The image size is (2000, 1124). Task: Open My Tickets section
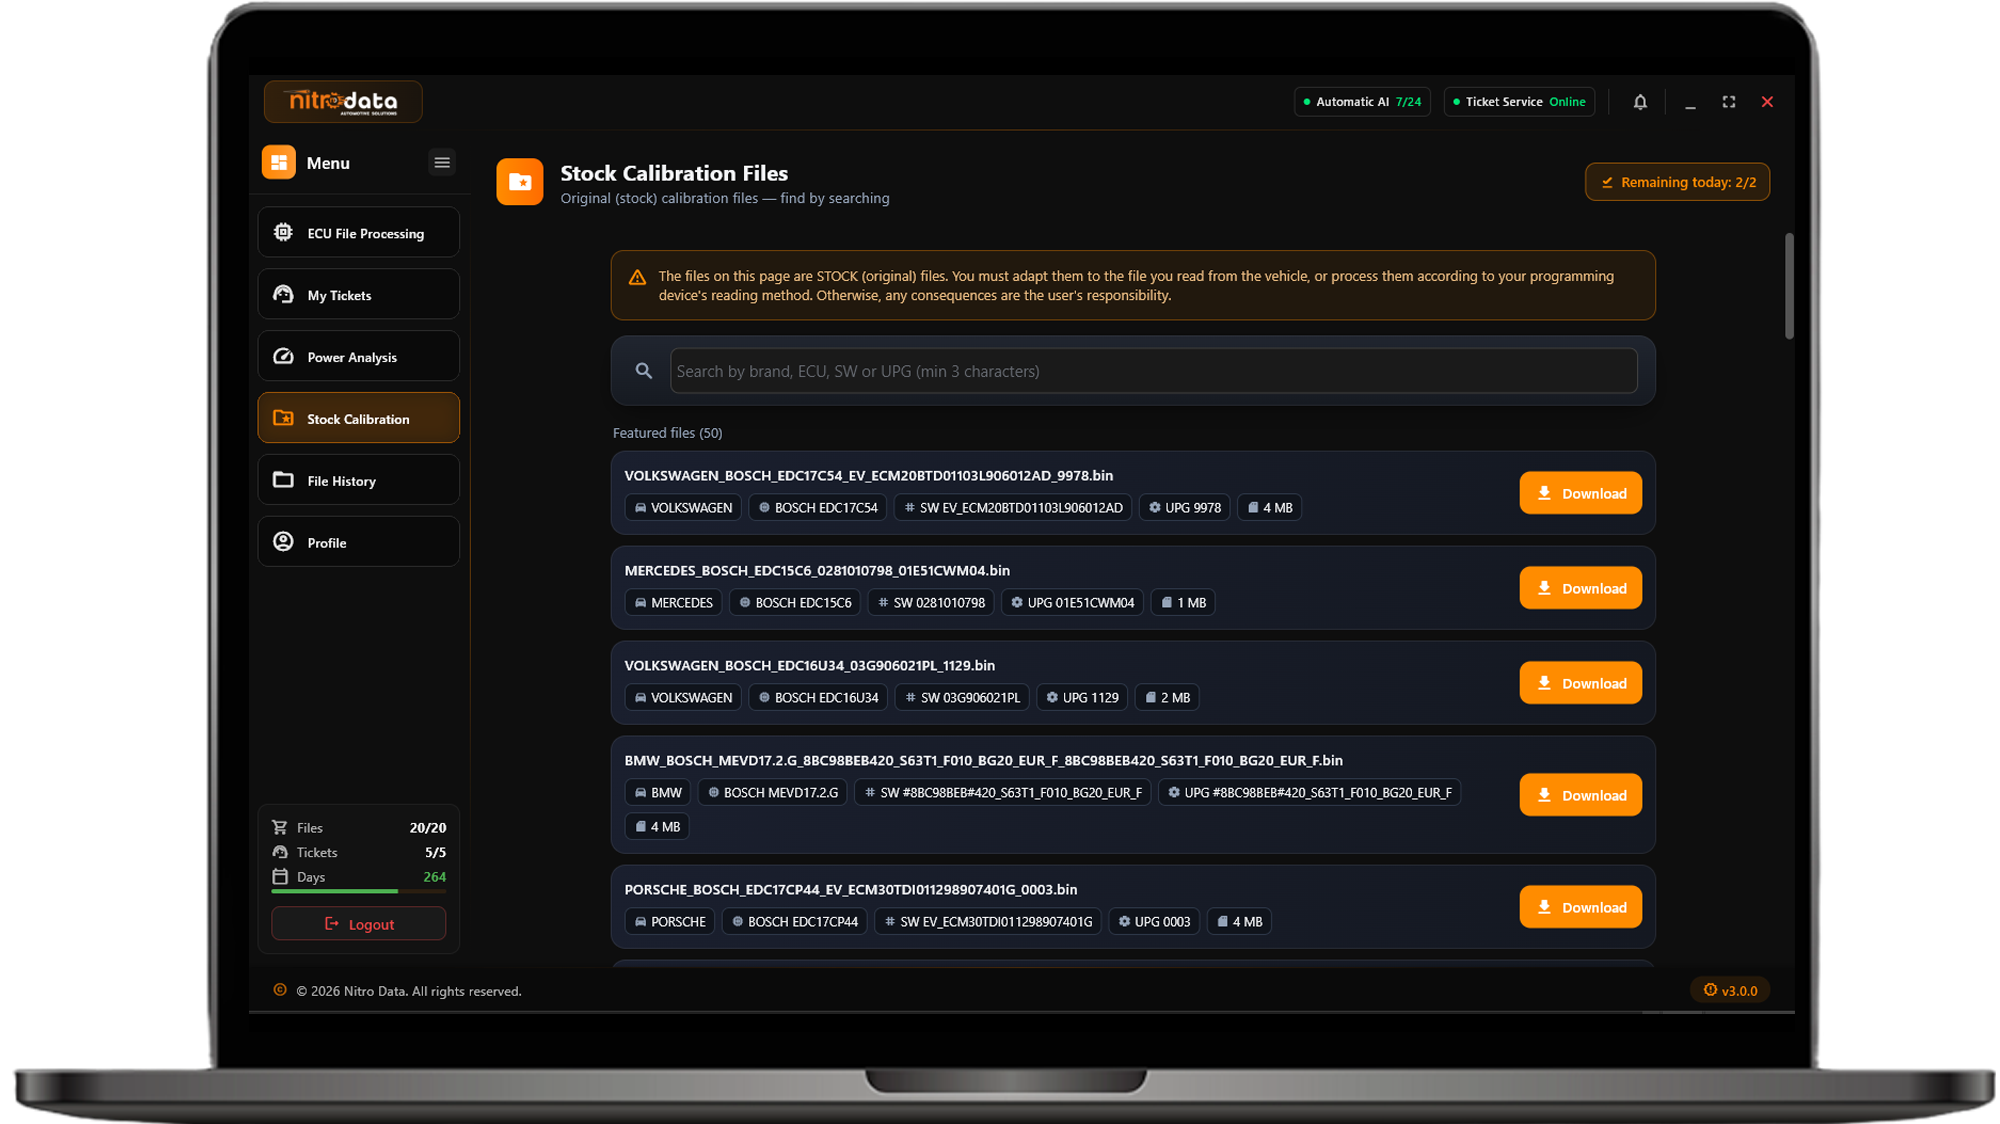[x=359, y=295]
